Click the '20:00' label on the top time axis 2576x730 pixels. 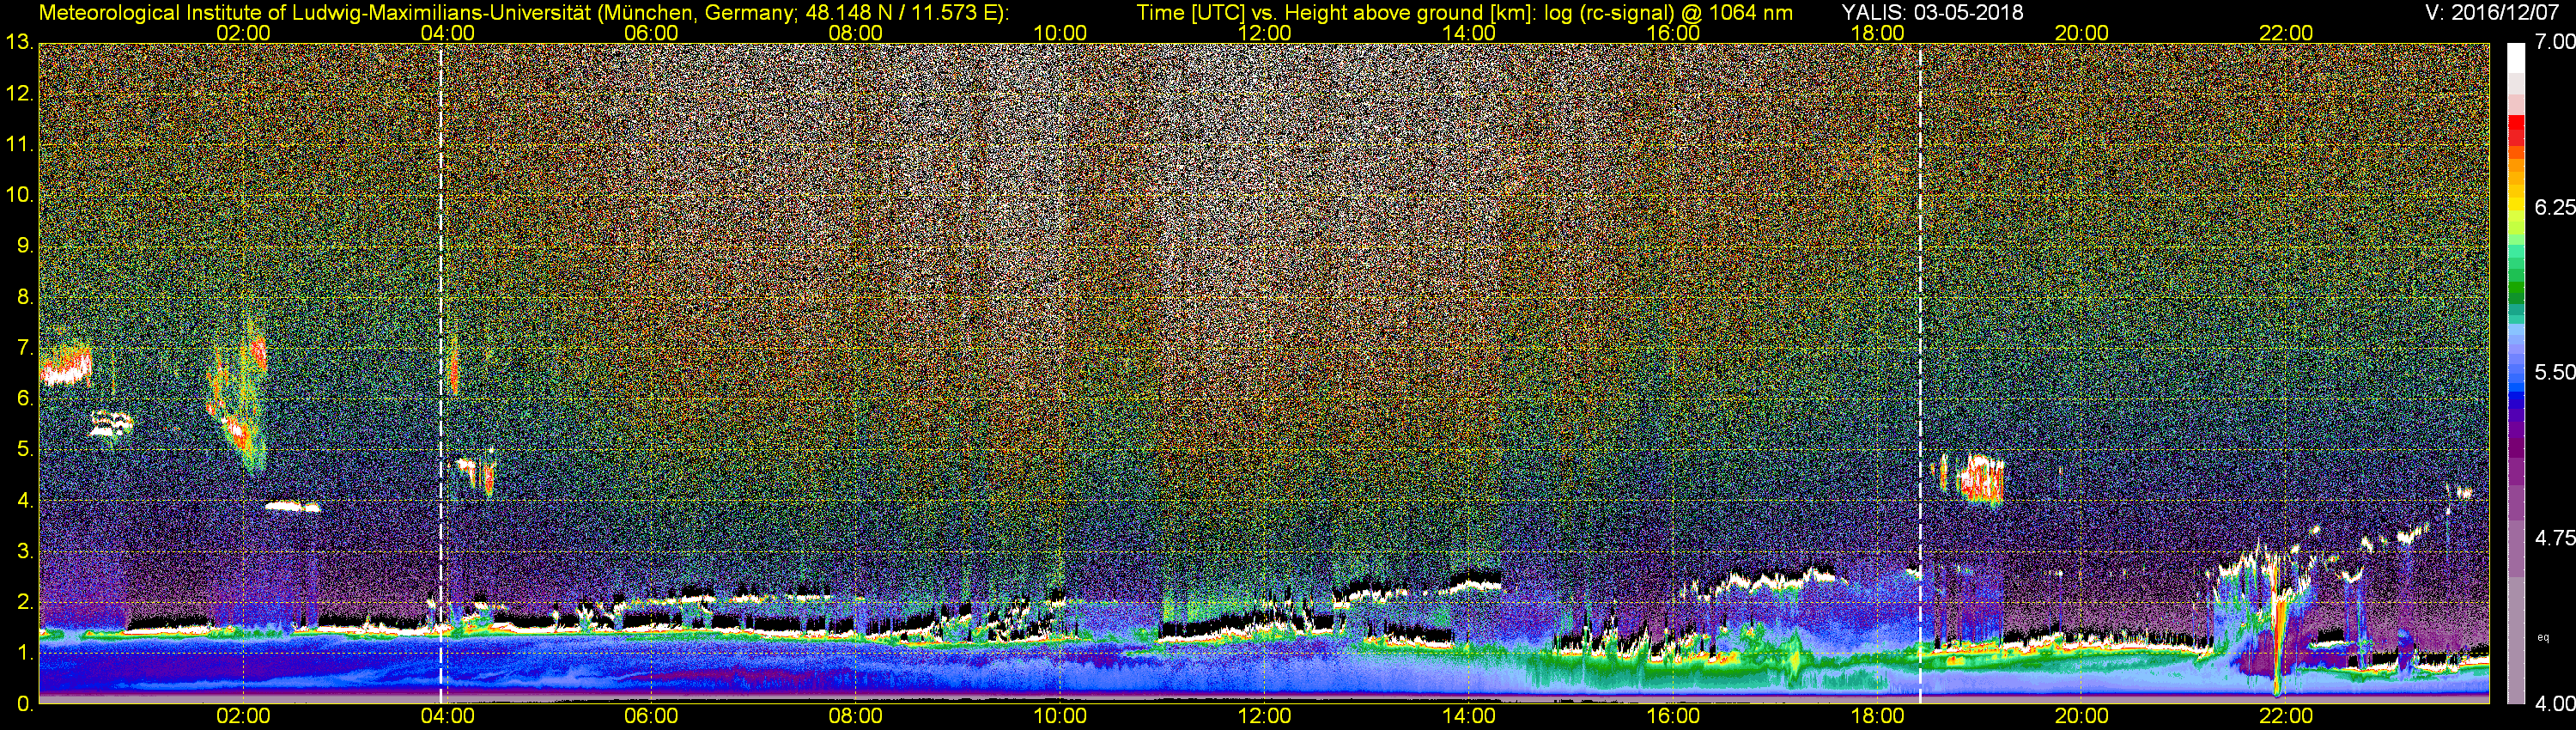(x=2082, y=33)
